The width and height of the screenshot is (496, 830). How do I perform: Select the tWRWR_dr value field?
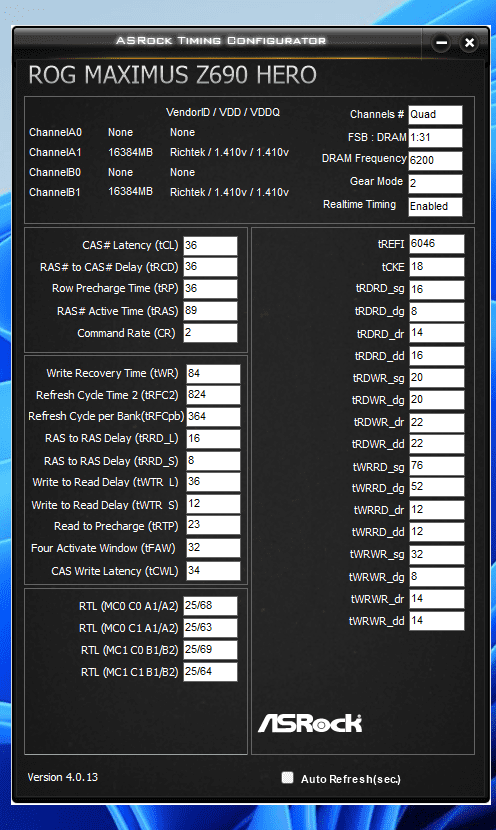click(x=437, y=599)
